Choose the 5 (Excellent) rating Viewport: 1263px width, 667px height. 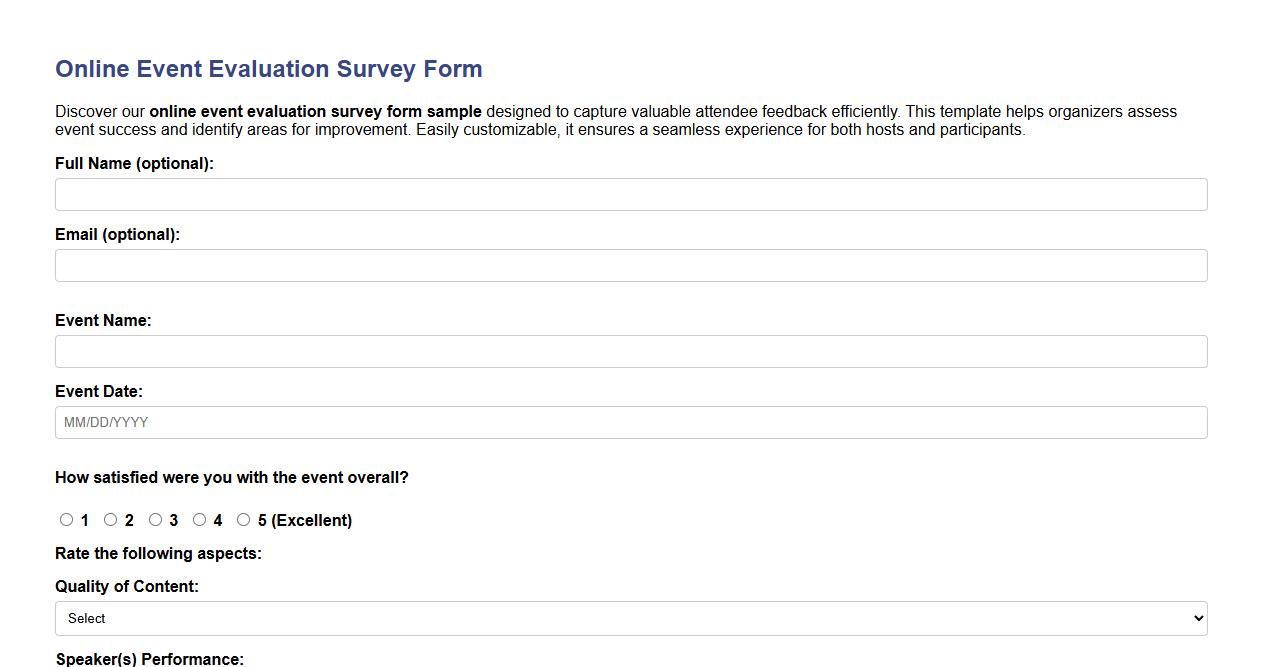(243, 519)
